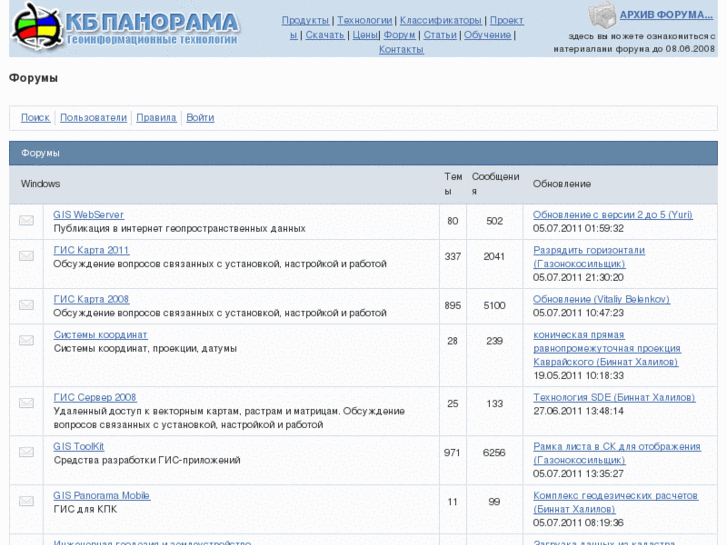Screen dimensions: 727x545
Task: Open the АРХИВ ФОРУМА link
Action: (x=666, y=15)
